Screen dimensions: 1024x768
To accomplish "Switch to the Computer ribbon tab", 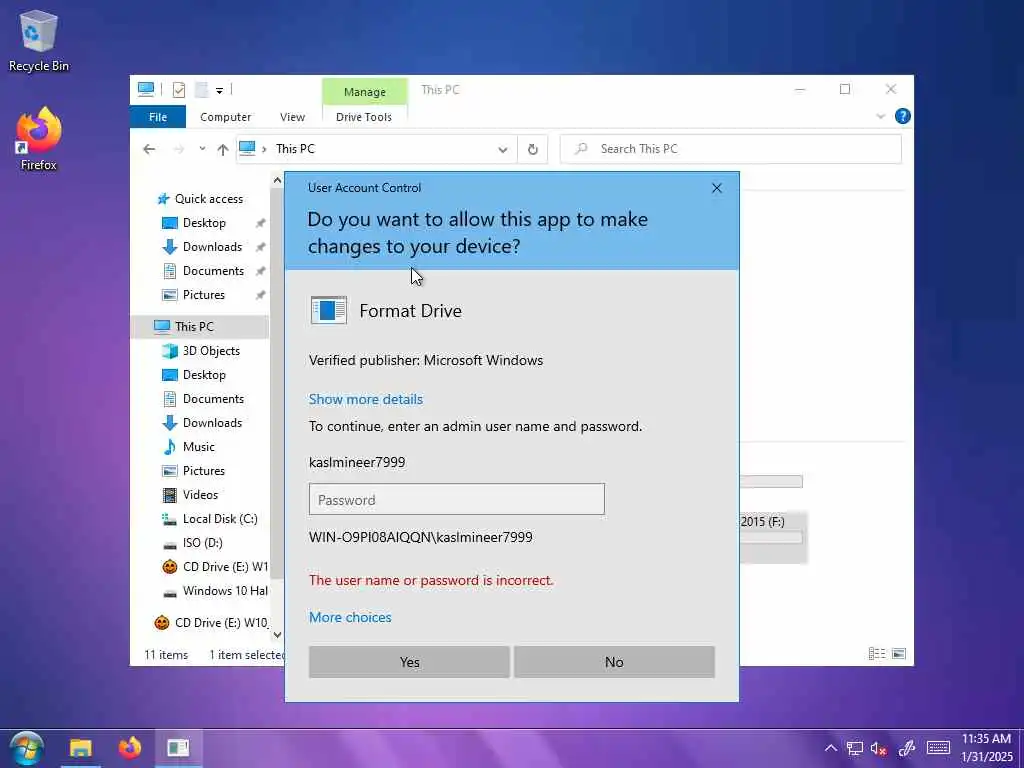I will pyautogui.click(x=225, y=117).
